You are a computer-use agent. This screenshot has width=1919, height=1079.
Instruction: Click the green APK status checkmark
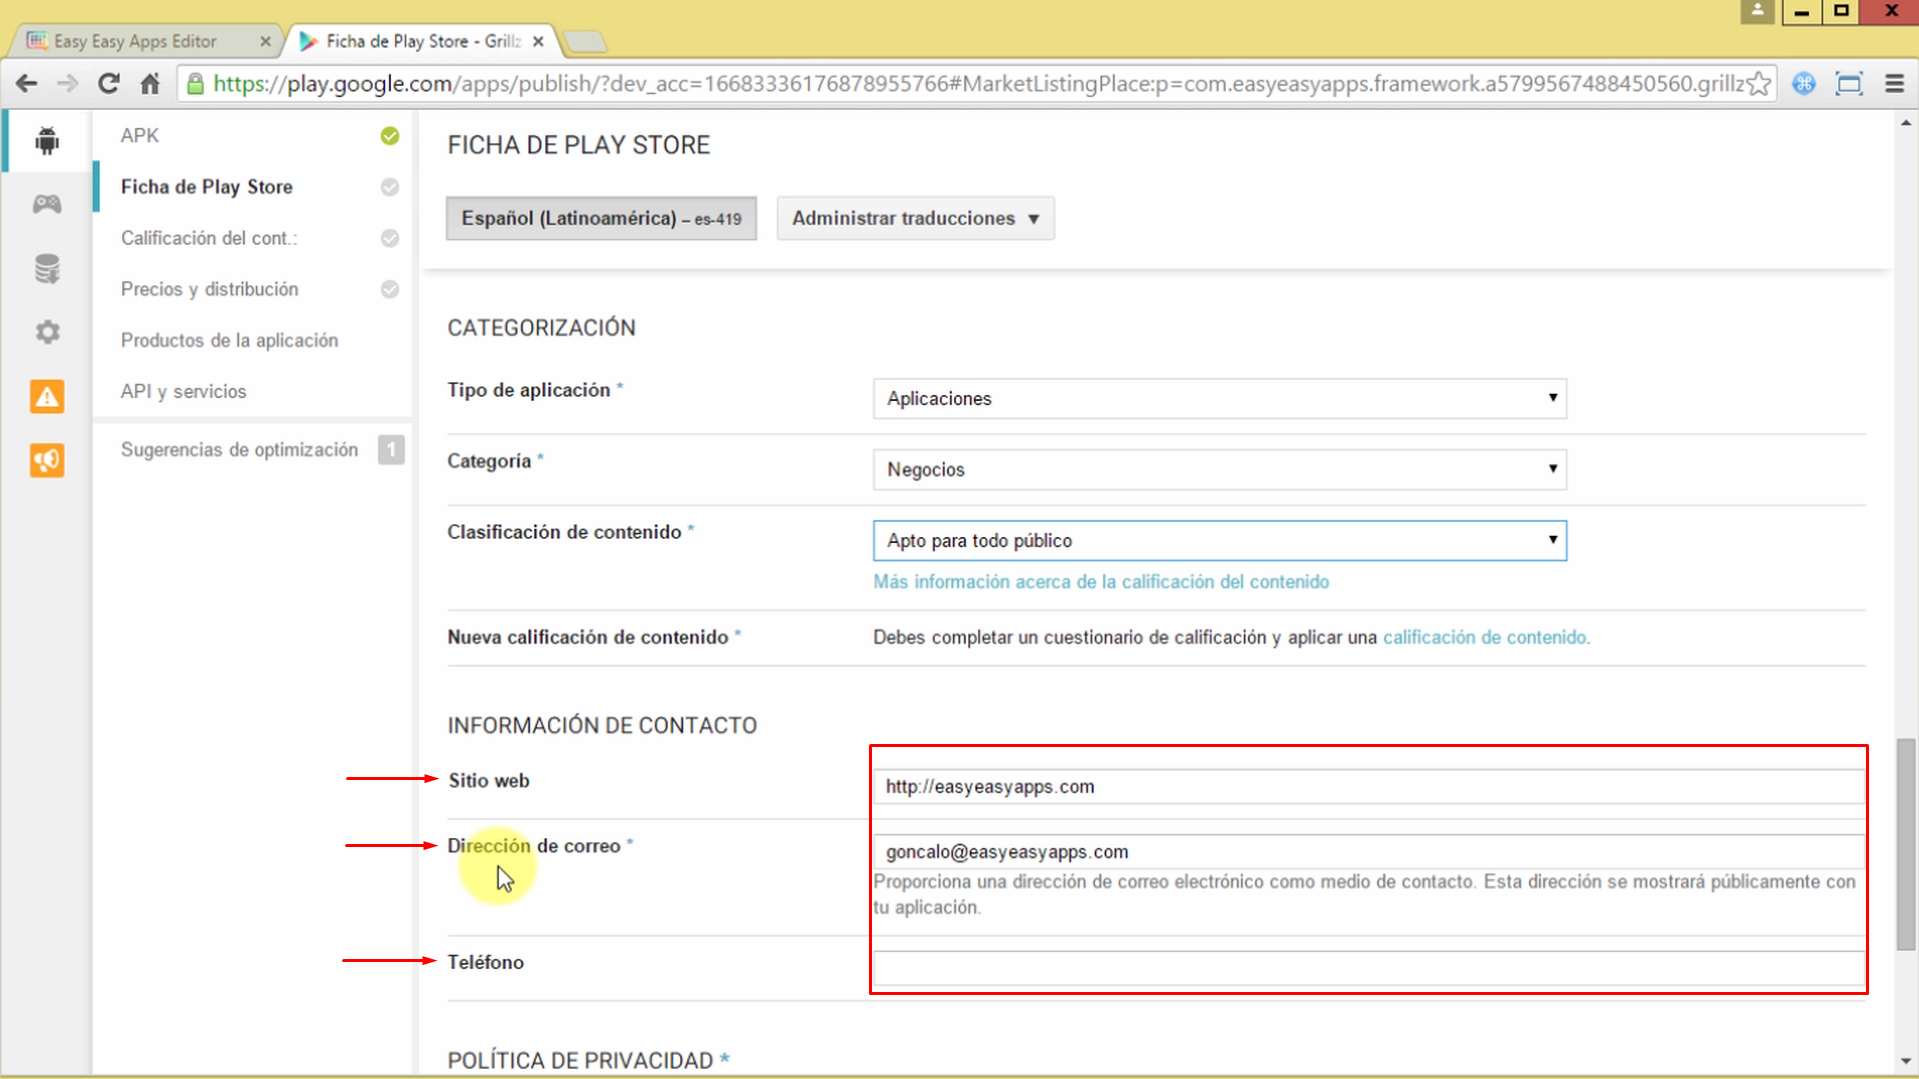[390, 136]
